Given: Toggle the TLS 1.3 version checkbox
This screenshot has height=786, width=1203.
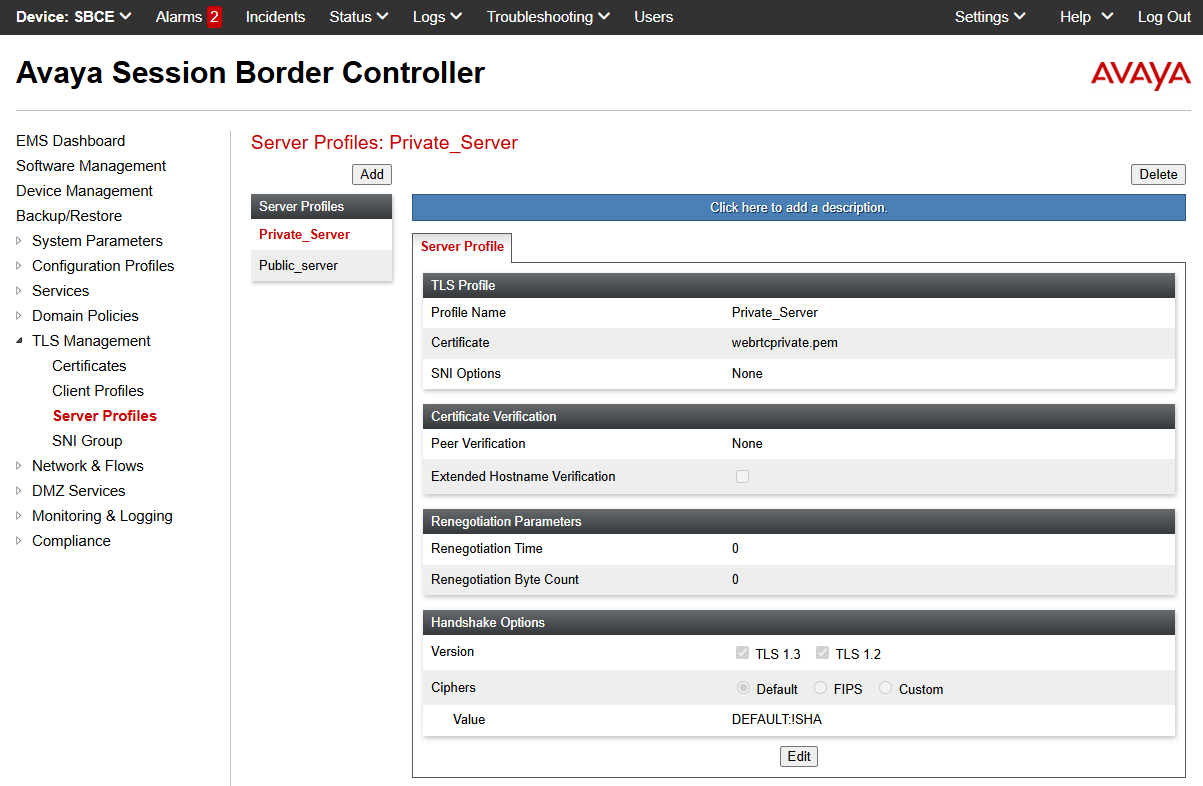Looking at the screenshot, I should [742, 653].
